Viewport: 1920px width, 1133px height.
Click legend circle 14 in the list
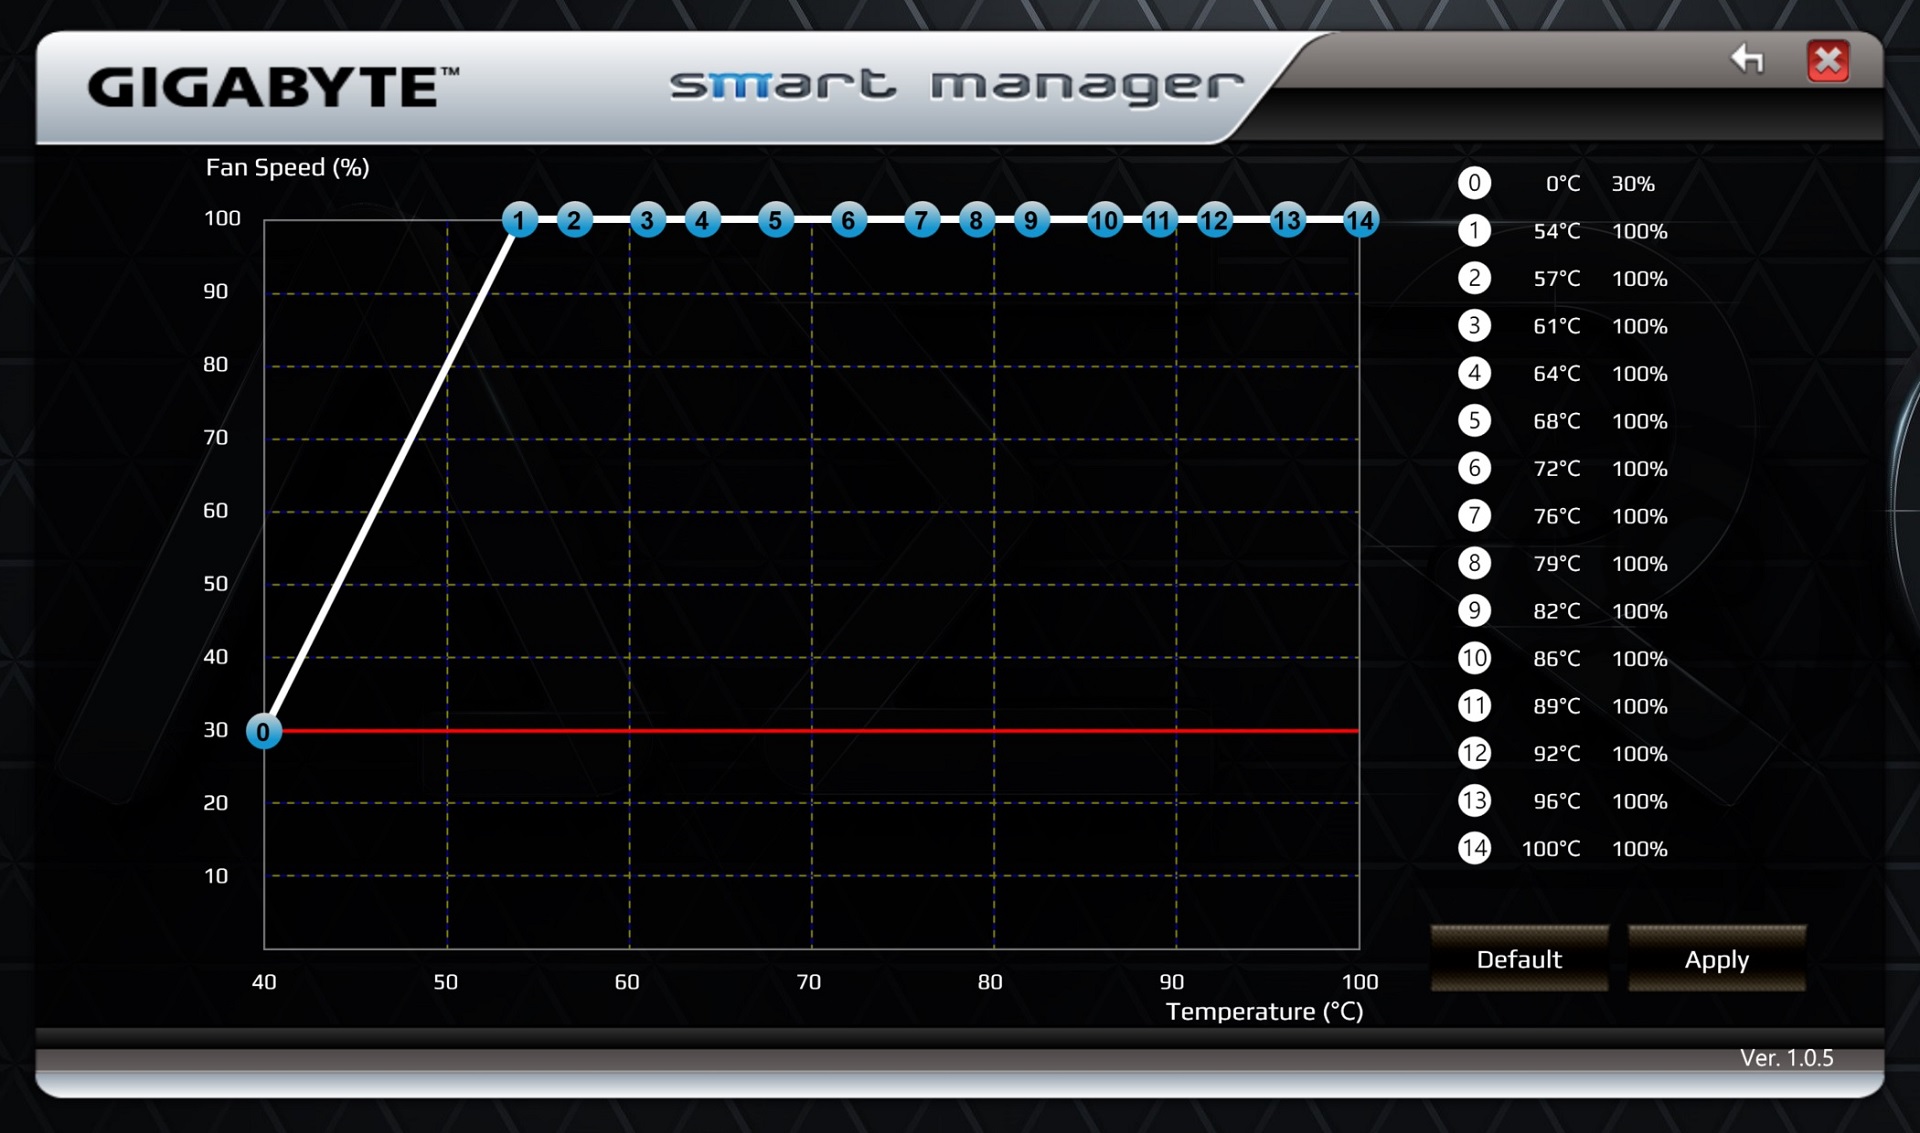pos(1474,848)
